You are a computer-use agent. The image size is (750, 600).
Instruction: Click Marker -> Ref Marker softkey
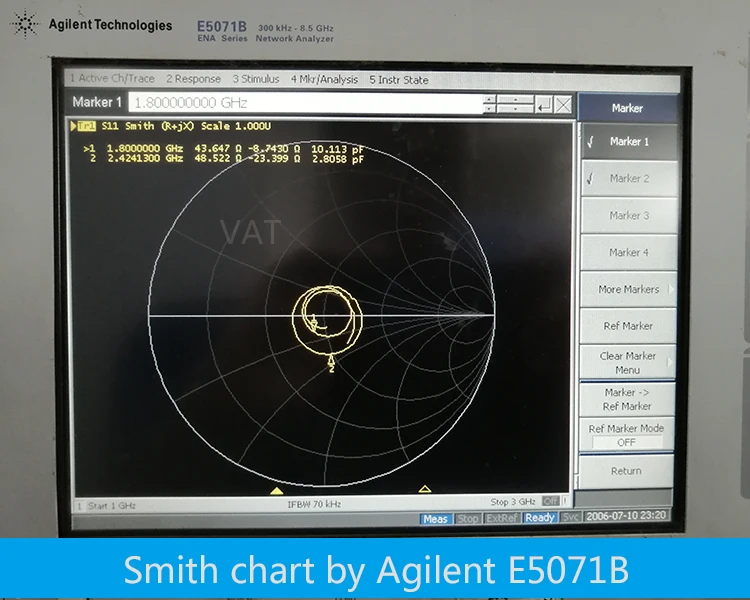627,399
